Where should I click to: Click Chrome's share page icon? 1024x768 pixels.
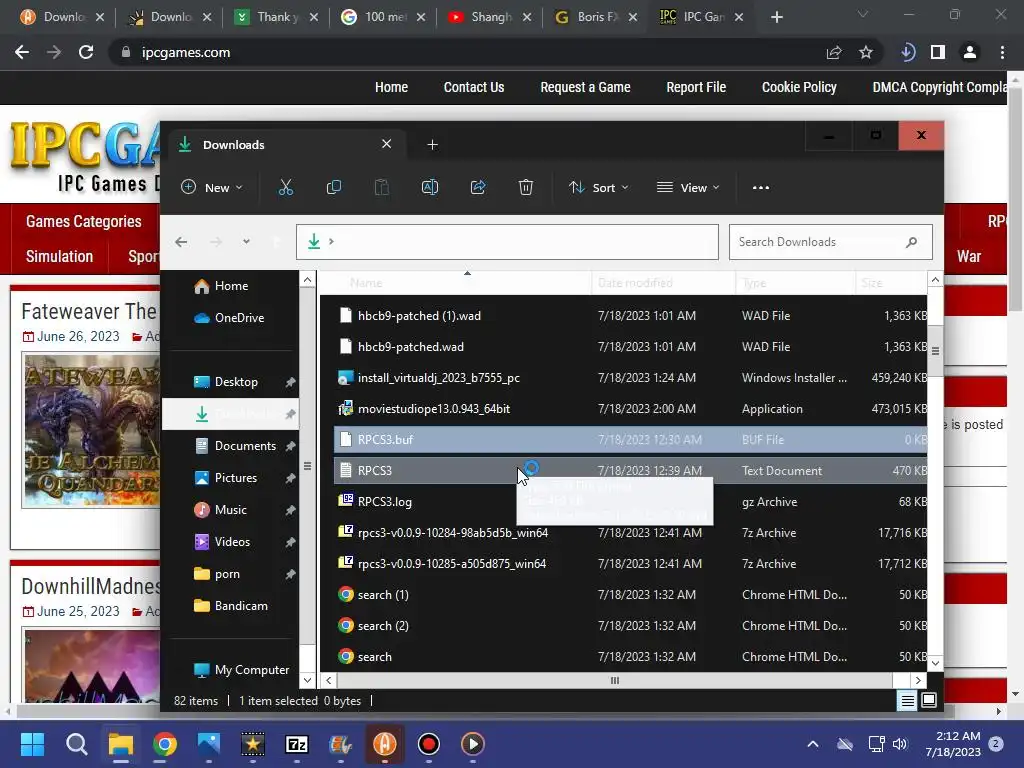834,52
